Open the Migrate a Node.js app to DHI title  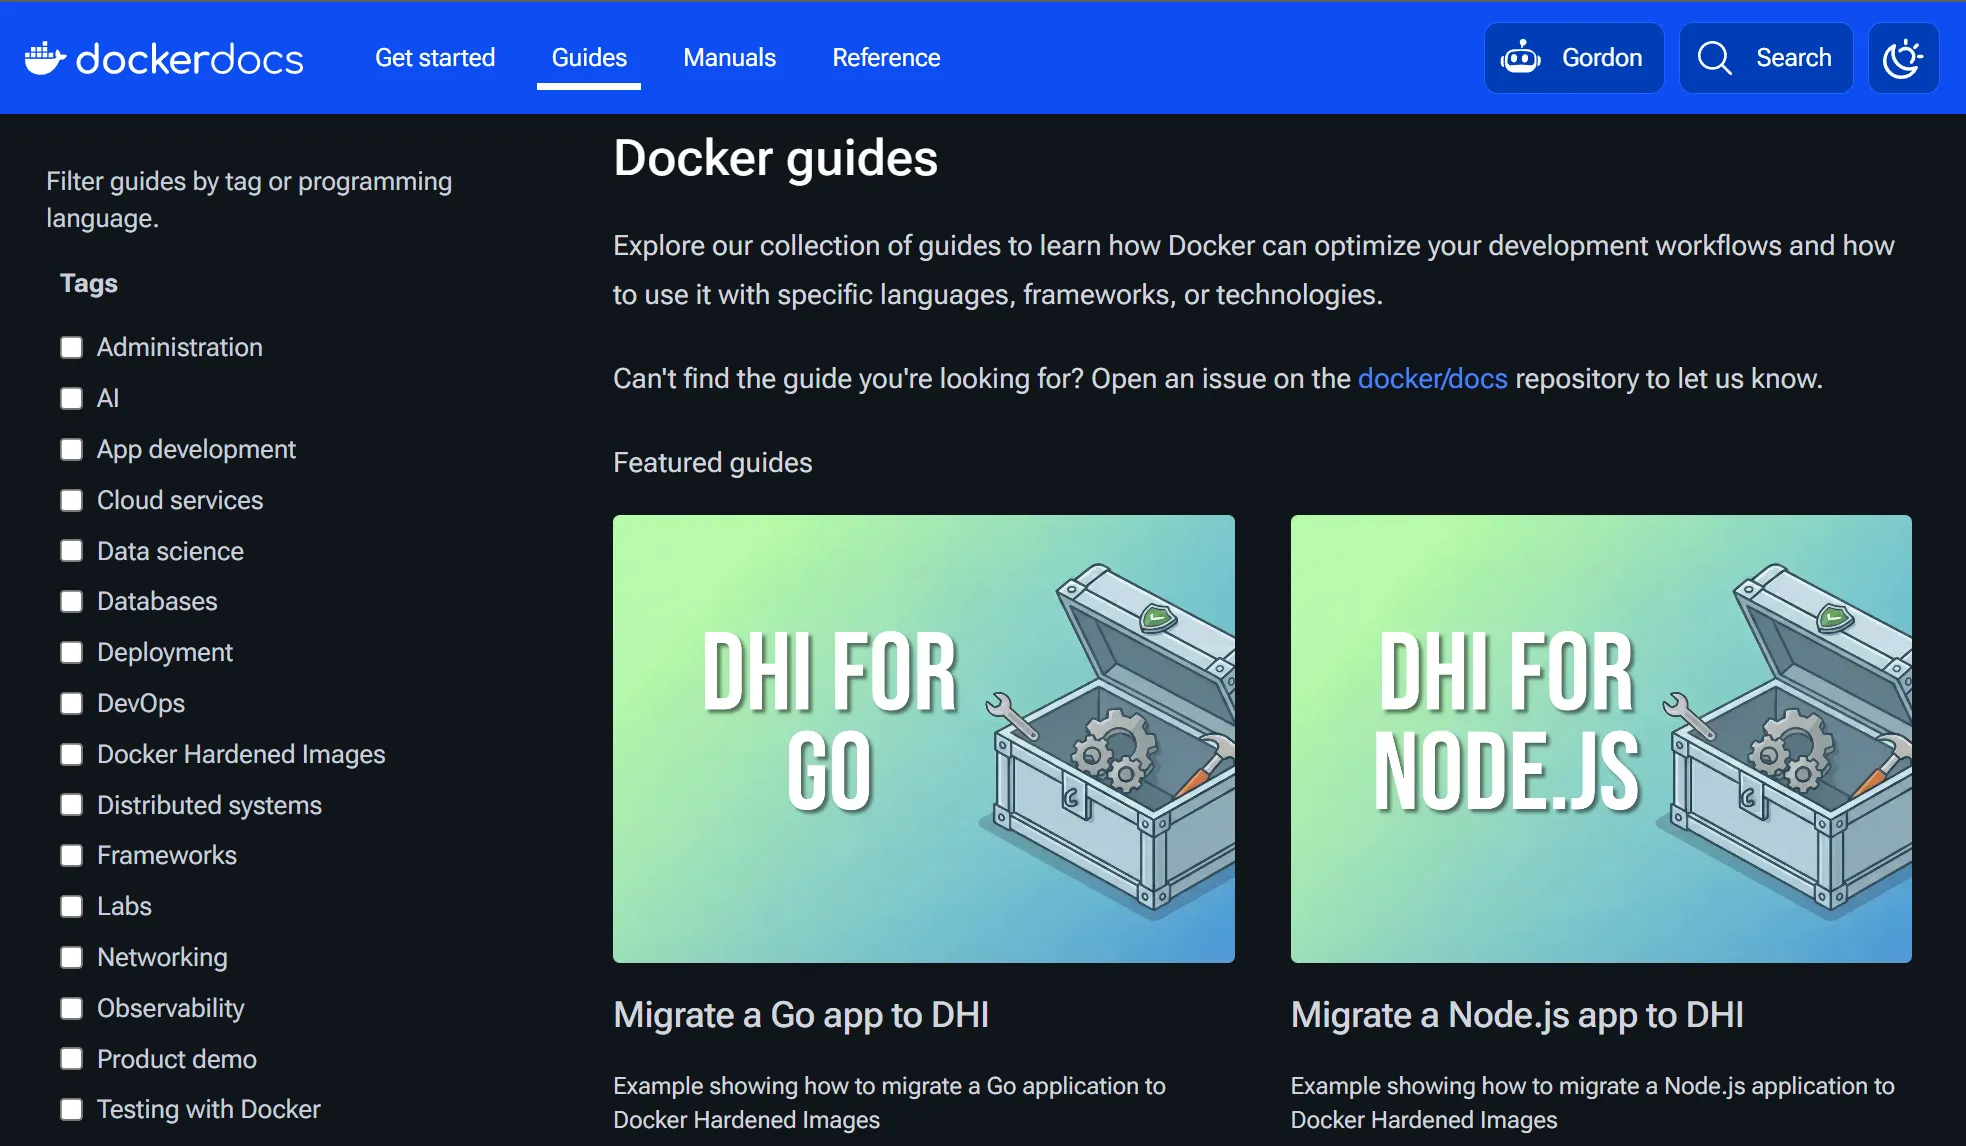click(x=1517, y=1015)
